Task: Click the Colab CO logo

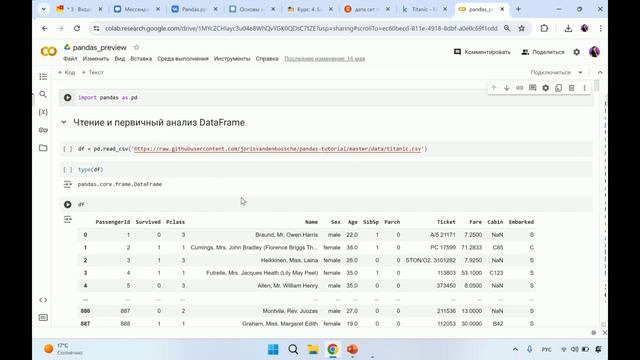Action: point(49,51)
